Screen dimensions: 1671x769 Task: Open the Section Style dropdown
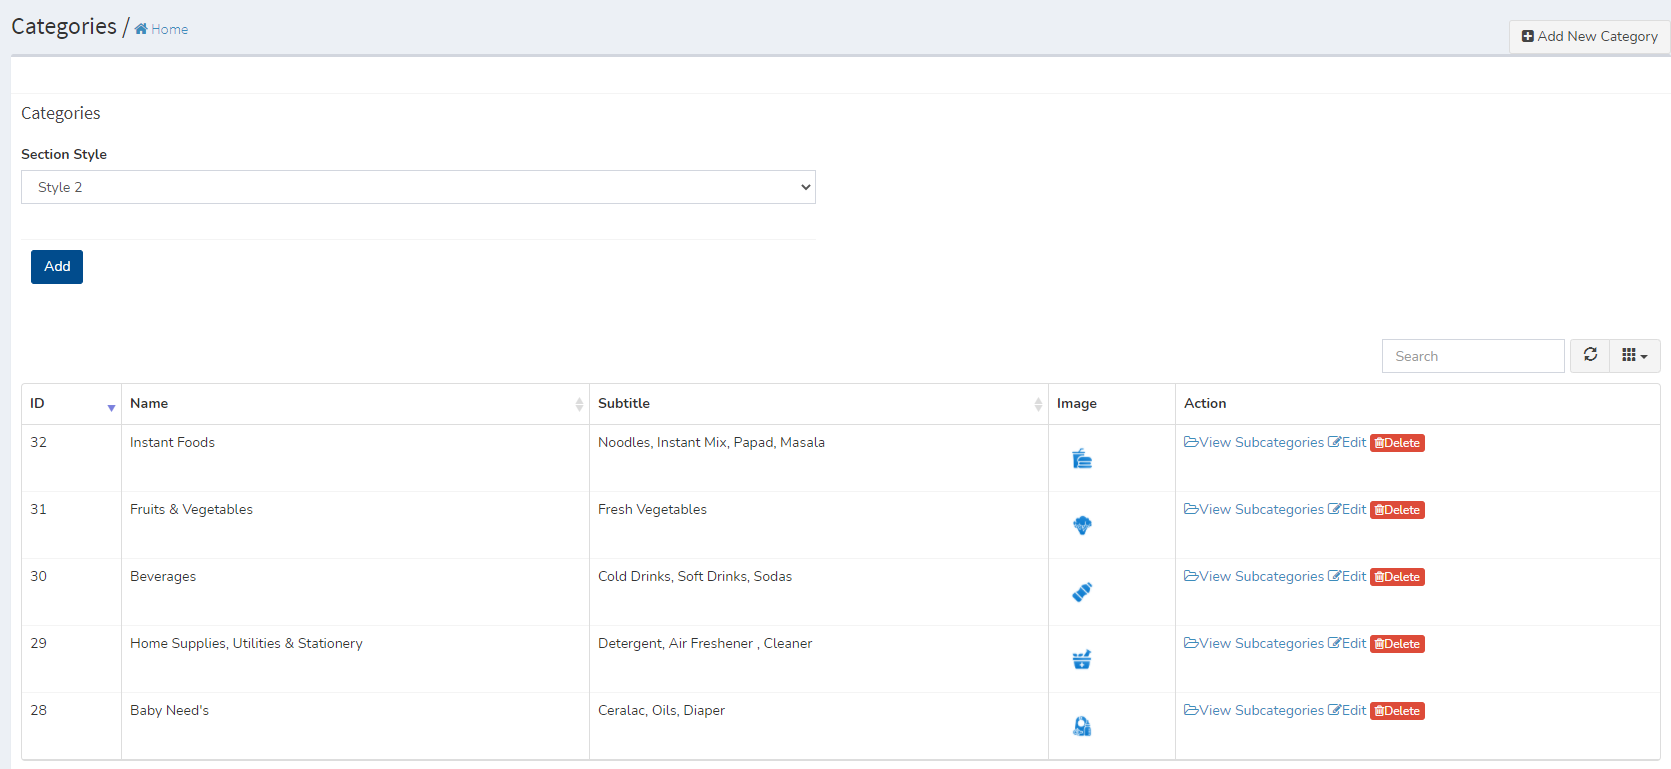[x=418, y=187]
